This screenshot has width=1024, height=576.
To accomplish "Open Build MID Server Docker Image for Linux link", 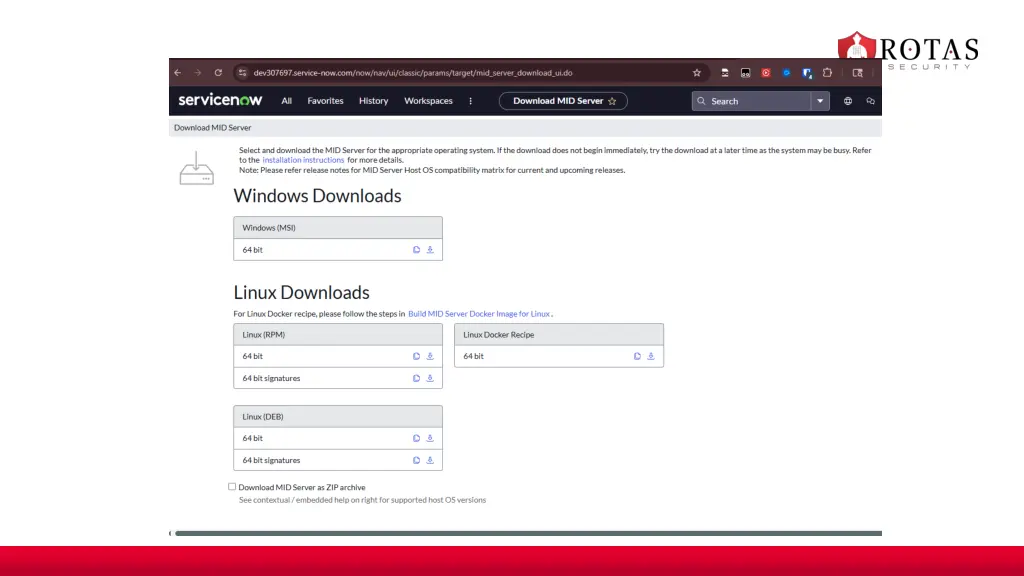I will pos(479,313).
